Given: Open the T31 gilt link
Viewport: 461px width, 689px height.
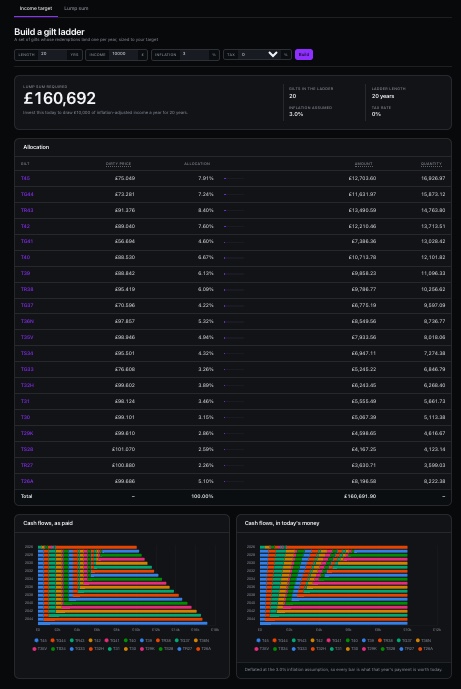Looking at the screenshot, I should click(25, 401).
